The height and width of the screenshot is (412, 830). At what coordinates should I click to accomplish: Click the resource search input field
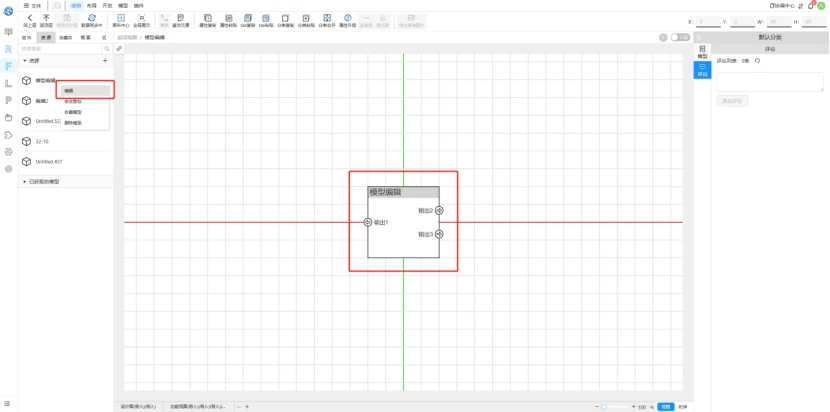[x=61, y=49]
